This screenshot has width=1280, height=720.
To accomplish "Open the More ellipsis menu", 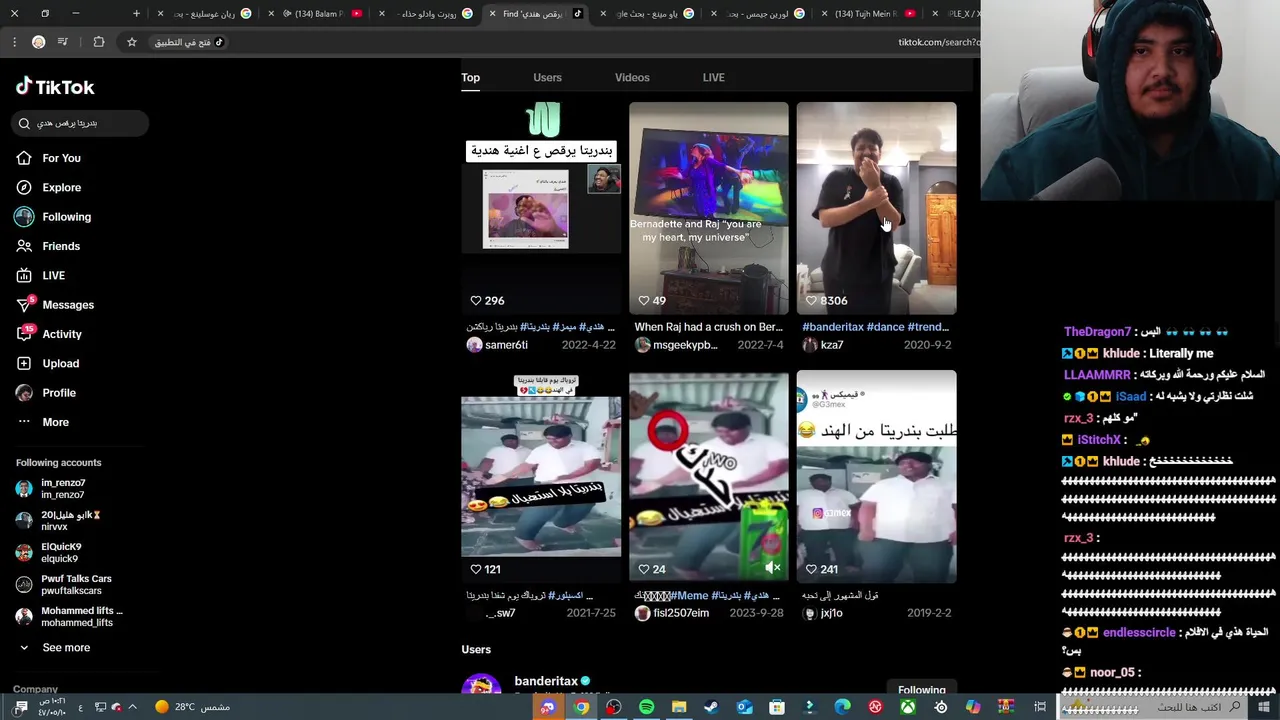I will coord(24,422).
